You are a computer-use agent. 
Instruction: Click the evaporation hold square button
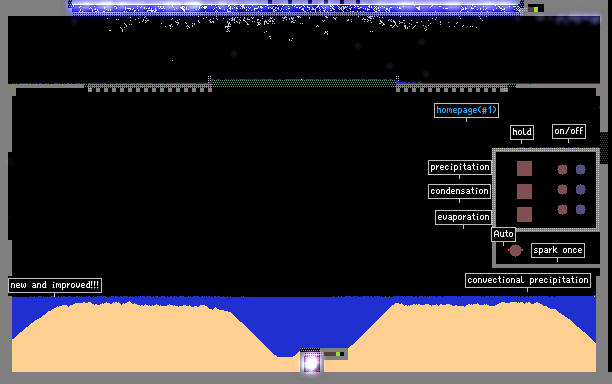tap(524, 214)
